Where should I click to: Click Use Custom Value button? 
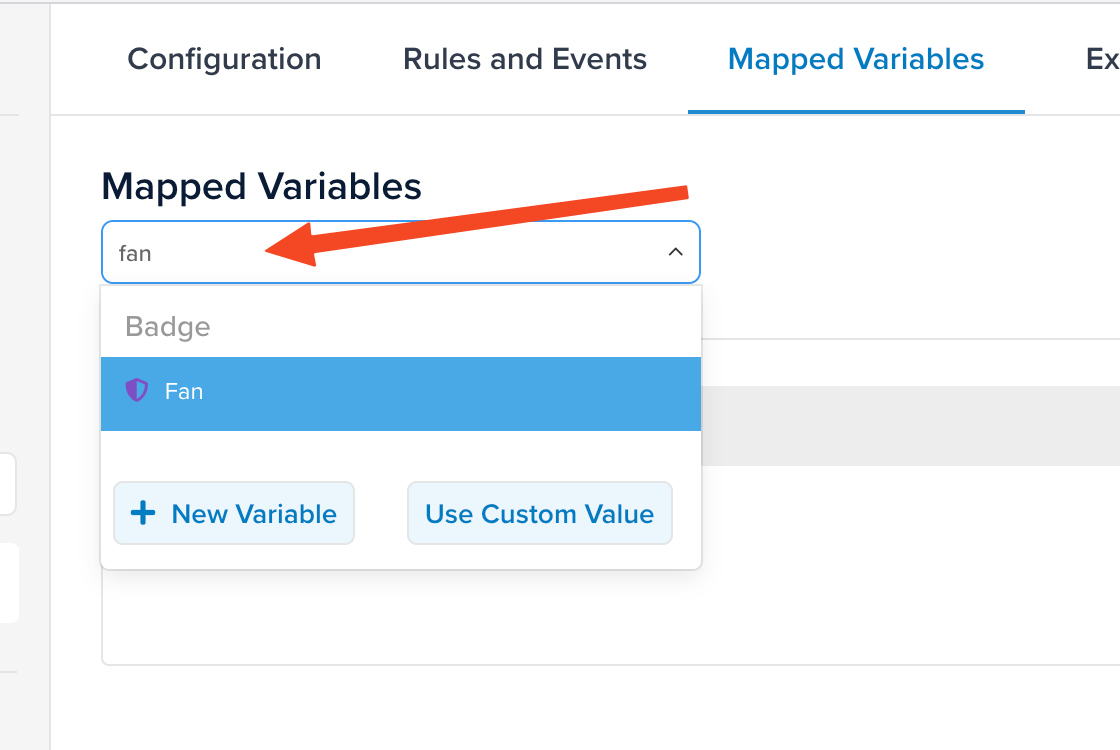[539, 514]
